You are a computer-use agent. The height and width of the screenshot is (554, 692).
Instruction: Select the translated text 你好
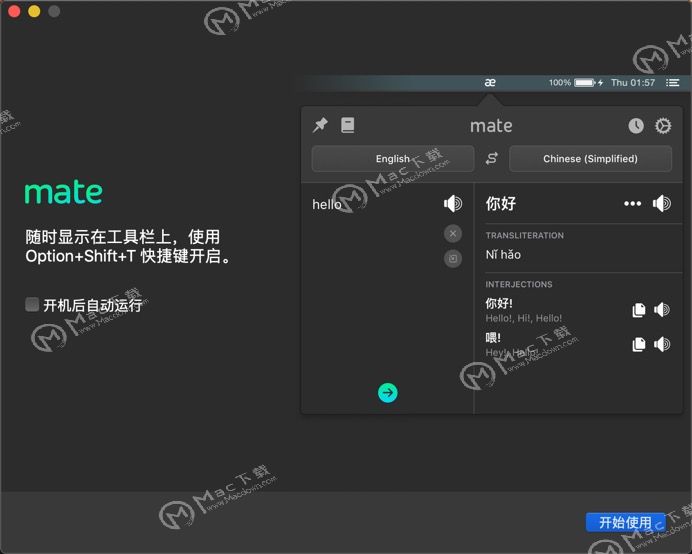500,204
